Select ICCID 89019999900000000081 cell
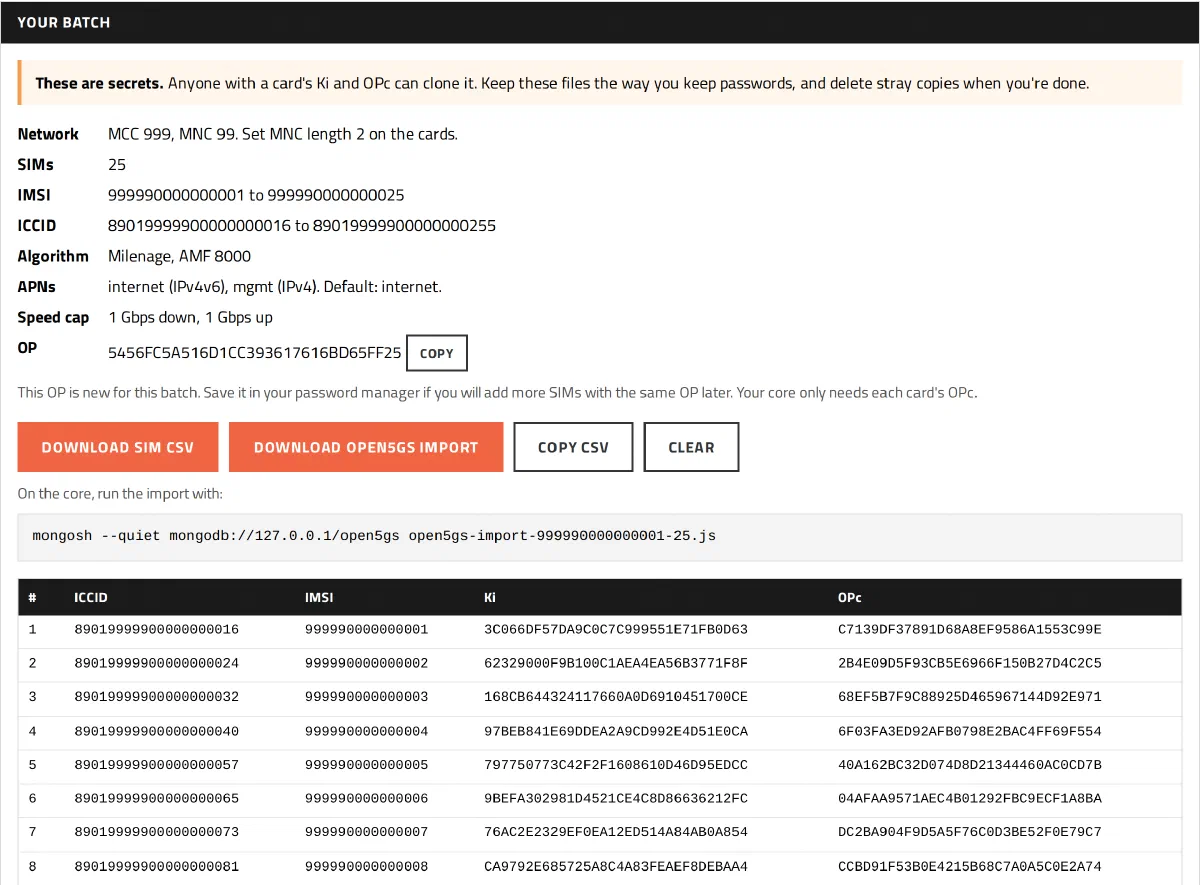This screenshot has height=885, width=1200. click(156, 867)
